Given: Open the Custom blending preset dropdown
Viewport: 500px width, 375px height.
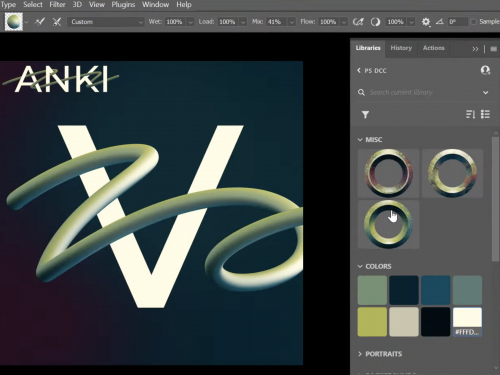Looking at the screenshot, I should click(106, 22).
